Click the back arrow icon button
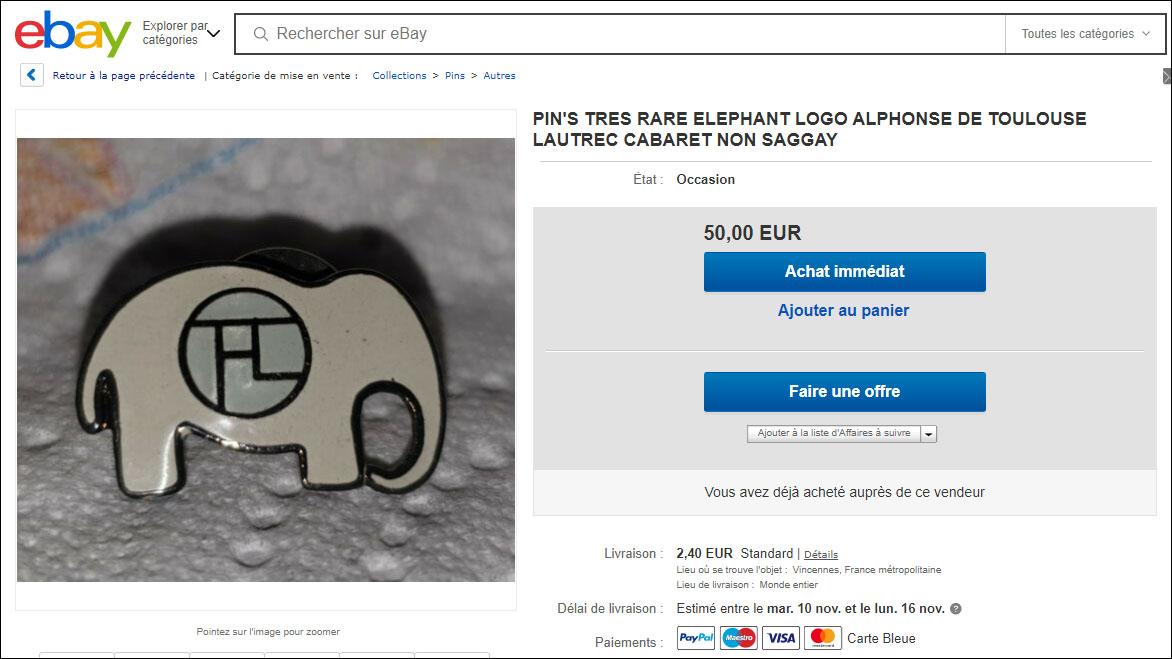 31,75
